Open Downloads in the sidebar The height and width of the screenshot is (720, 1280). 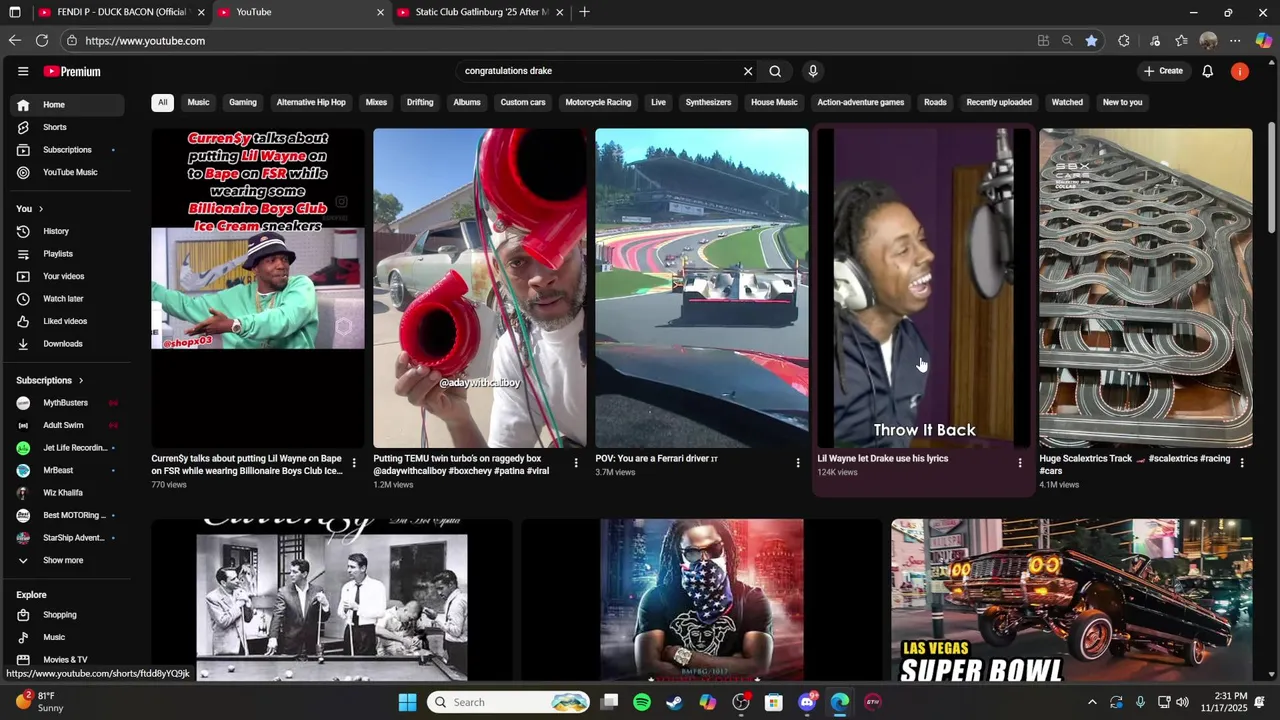tap(65, 344)
